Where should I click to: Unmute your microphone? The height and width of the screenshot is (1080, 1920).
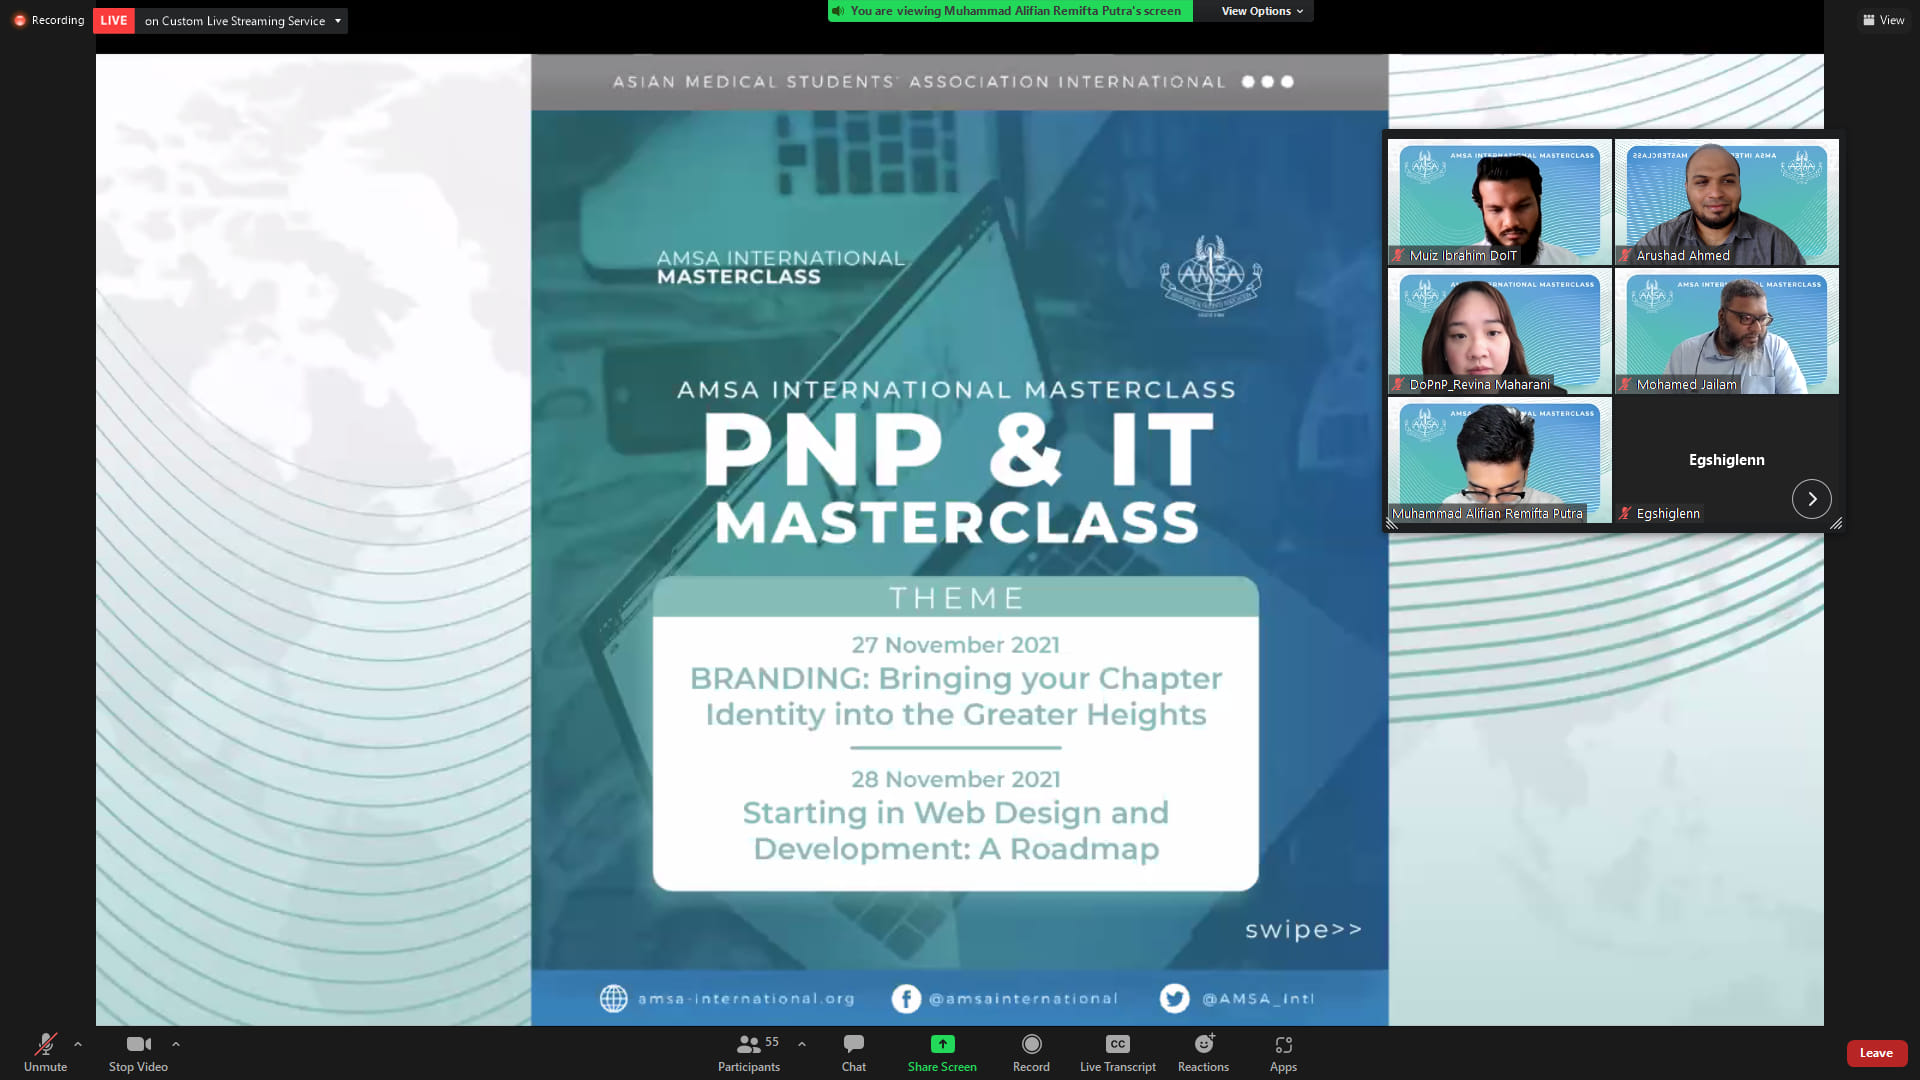[x=44, y=1052]
